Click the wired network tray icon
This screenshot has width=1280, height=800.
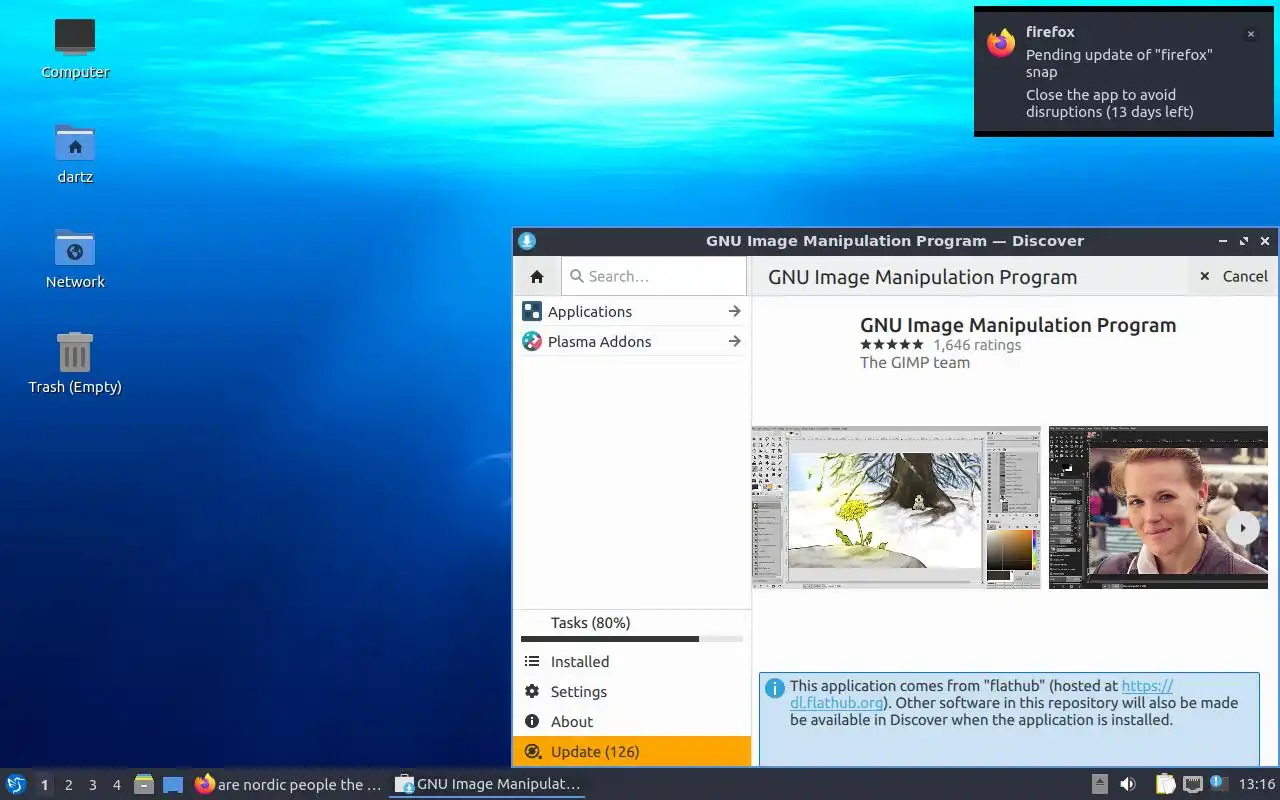pos(1192,784)
